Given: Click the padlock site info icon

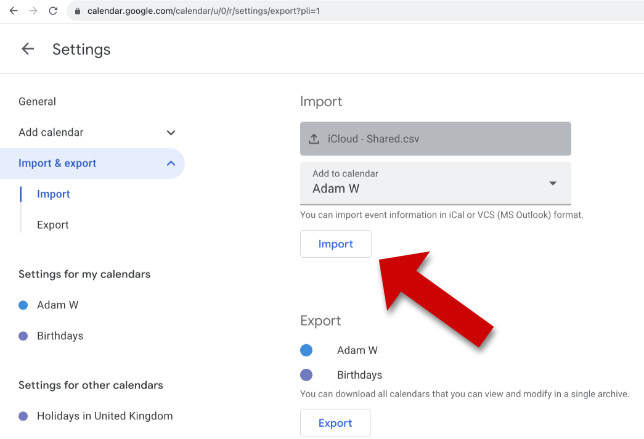Looking at the screenshot, I should [77, 11].
